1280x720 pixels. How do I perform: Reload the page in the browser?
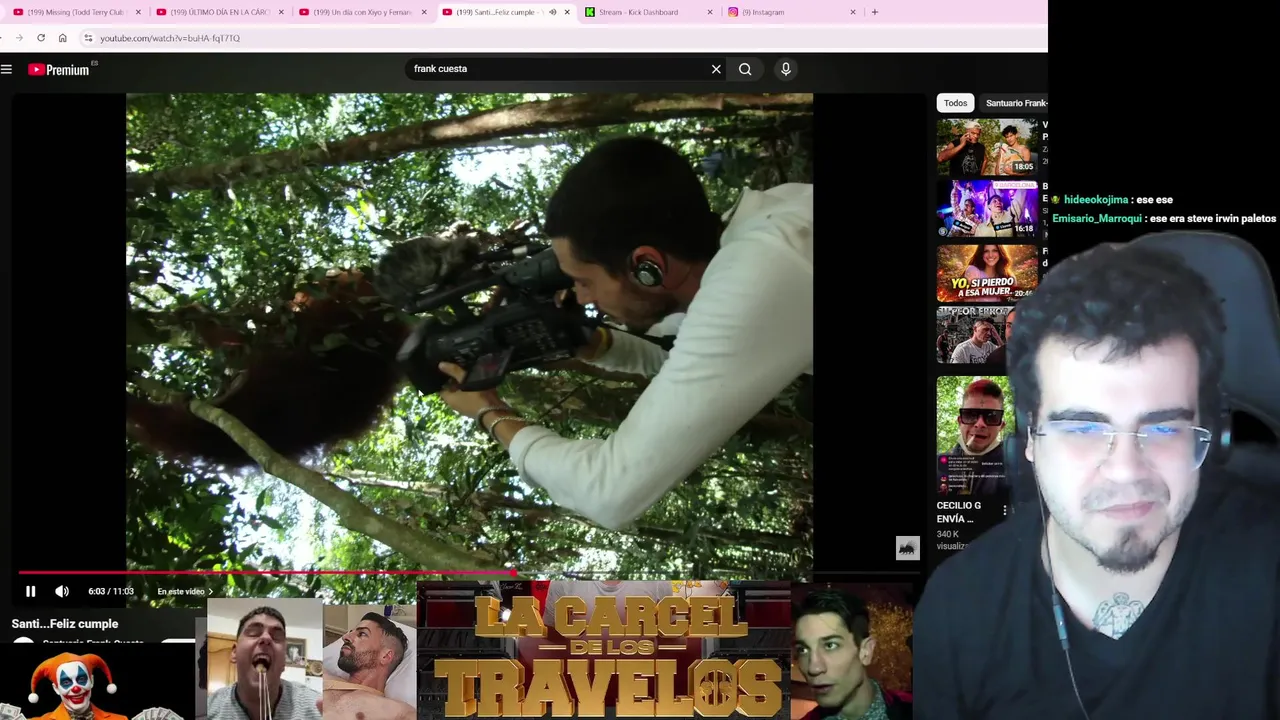pyautogui.click(x=41, y=38)
